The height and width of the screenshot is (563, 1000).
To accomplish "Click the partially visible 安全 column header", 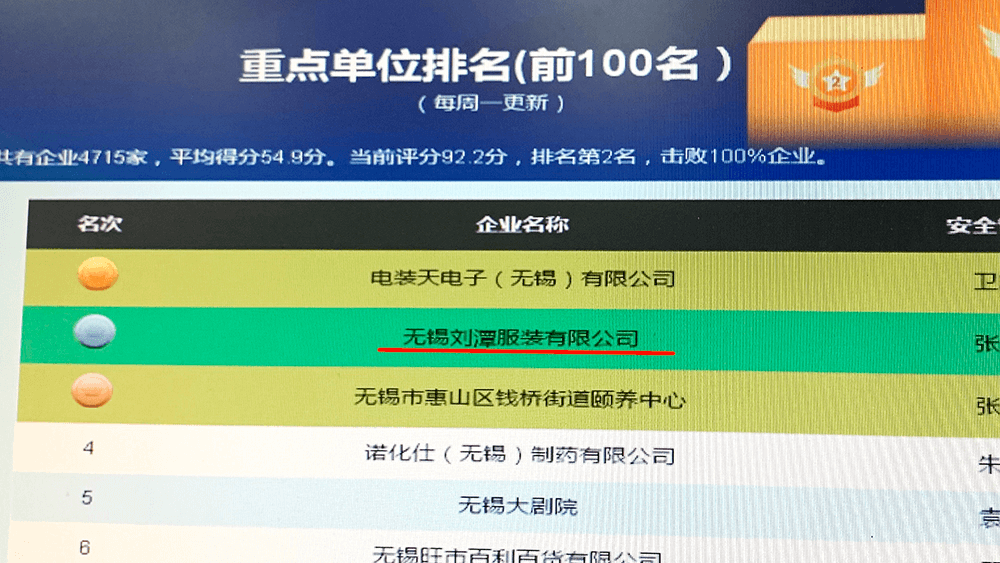I will coord(972,227).
